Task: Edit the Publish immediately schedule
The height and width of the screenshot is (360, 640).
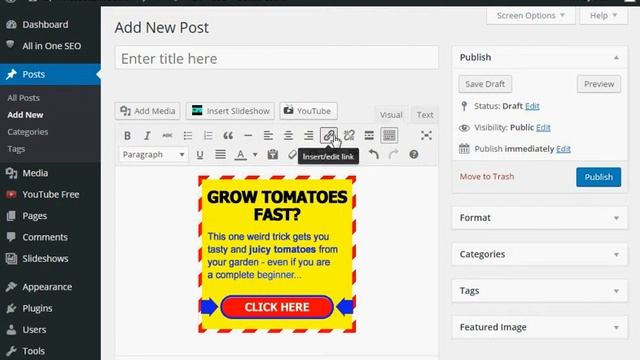Action: pos(563,149)
